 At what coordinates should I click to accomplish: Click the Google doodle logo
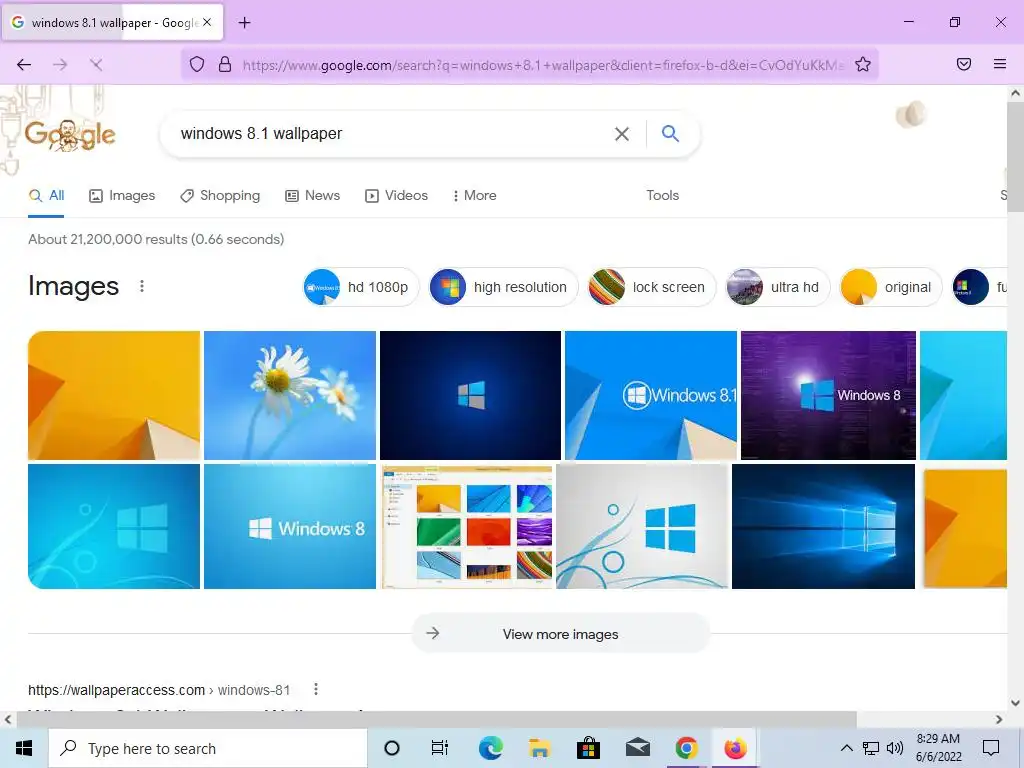70,135
